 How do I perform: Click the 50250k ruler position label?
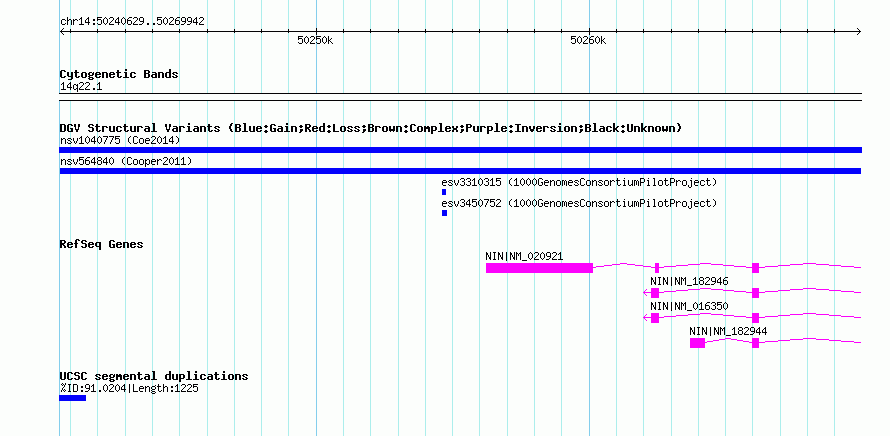(x=315, y=40)
